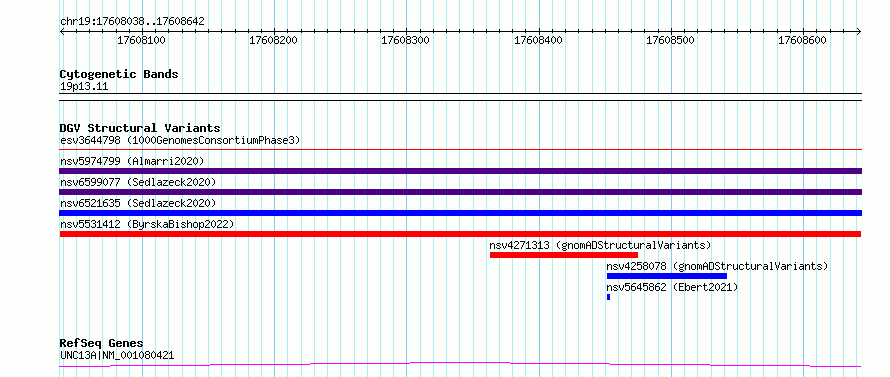Click the RefSeq Genes track heading
Screen dimensions: 890x377
(101, 343)
